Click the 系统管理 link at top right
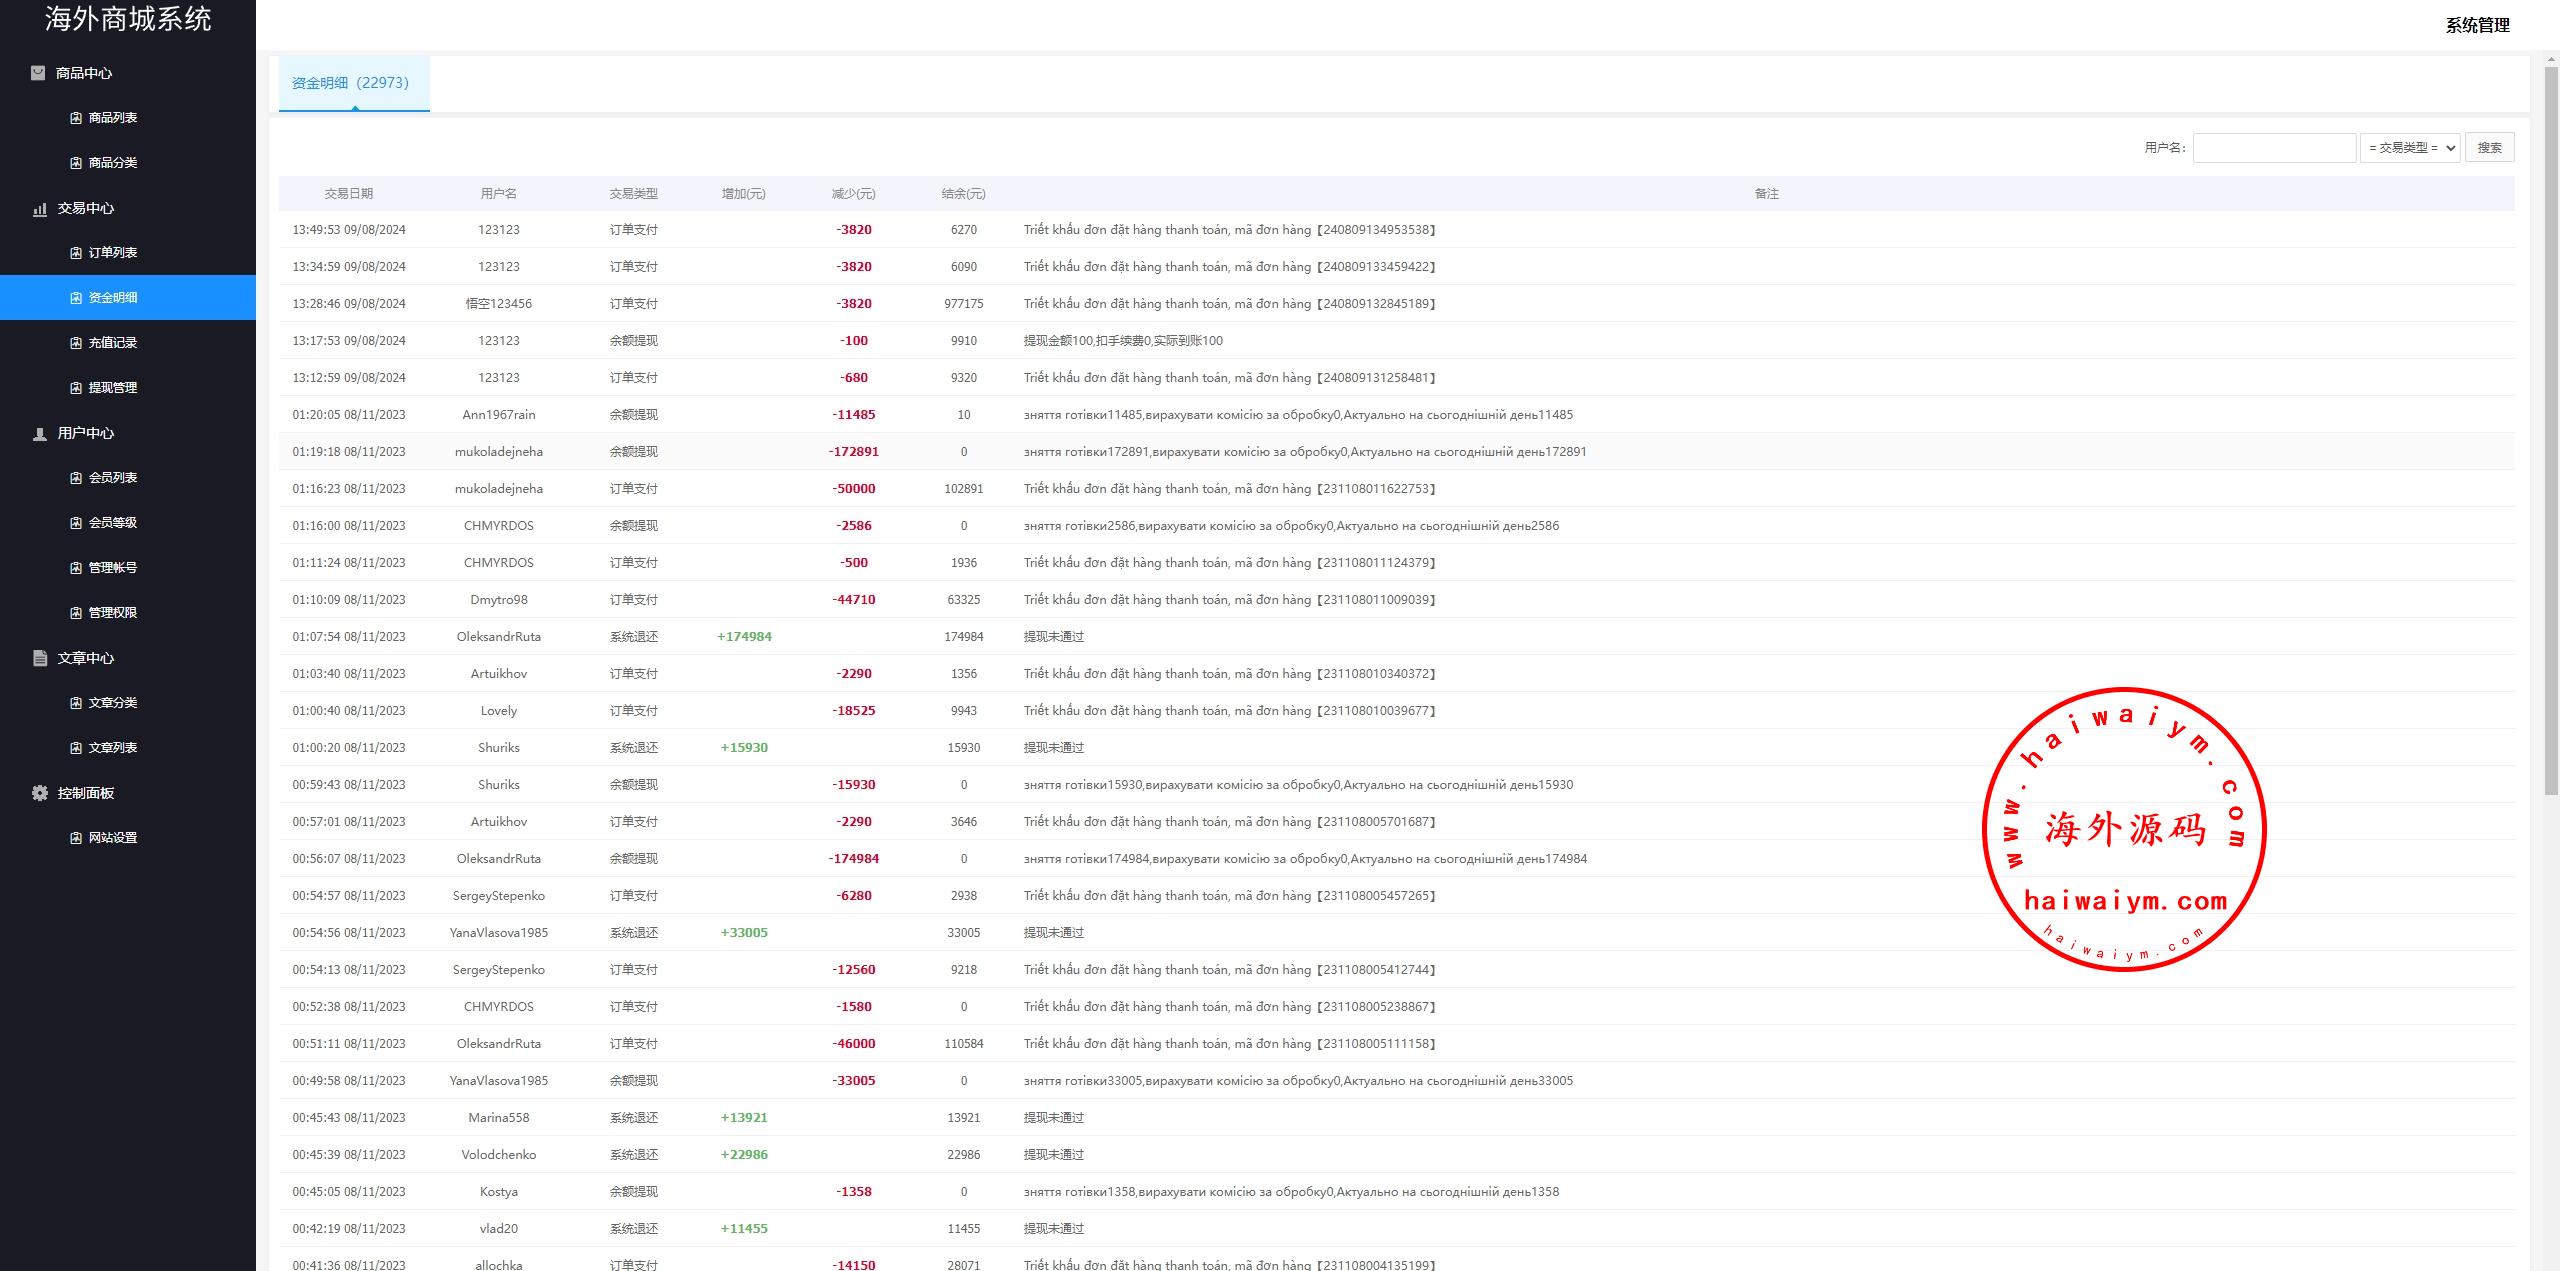The height and width of the screenshot is (1271, 2560). point(2477,26)
